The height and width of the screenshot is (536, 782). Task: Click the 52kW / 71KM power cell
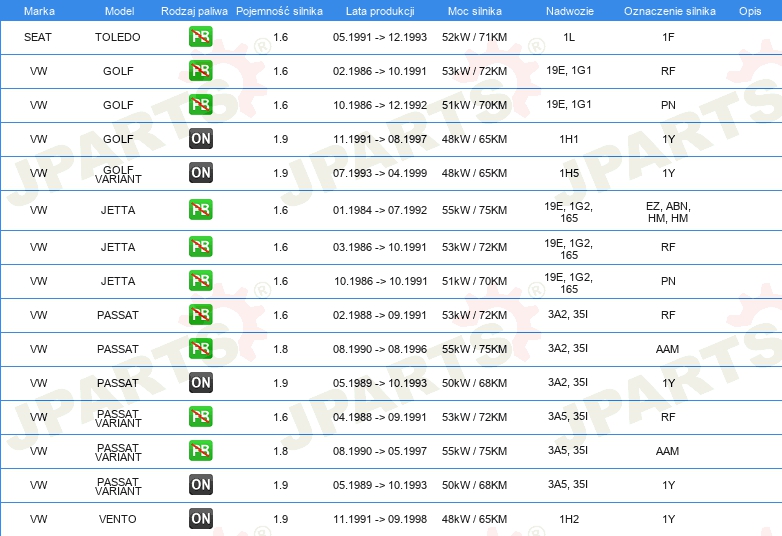point(474,37)
